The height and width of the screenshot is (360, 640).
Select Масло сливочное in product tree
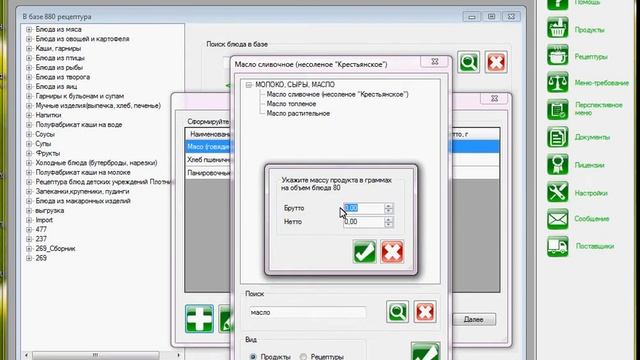[x=337, y=94]
